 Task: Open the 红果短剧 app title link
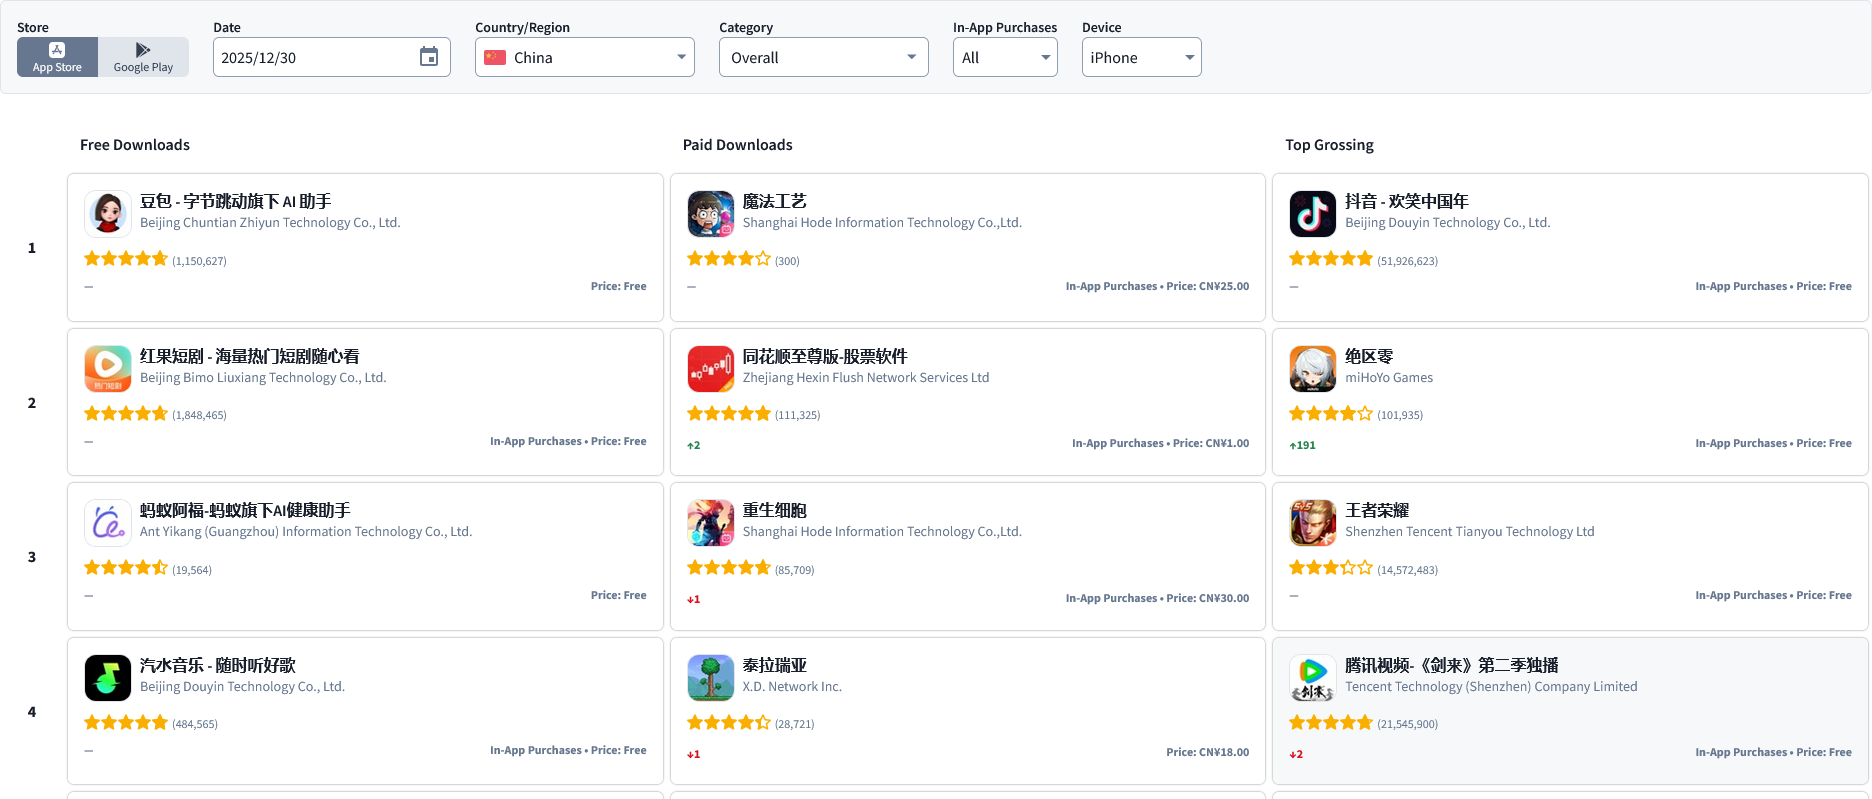(x=250, y=357)
